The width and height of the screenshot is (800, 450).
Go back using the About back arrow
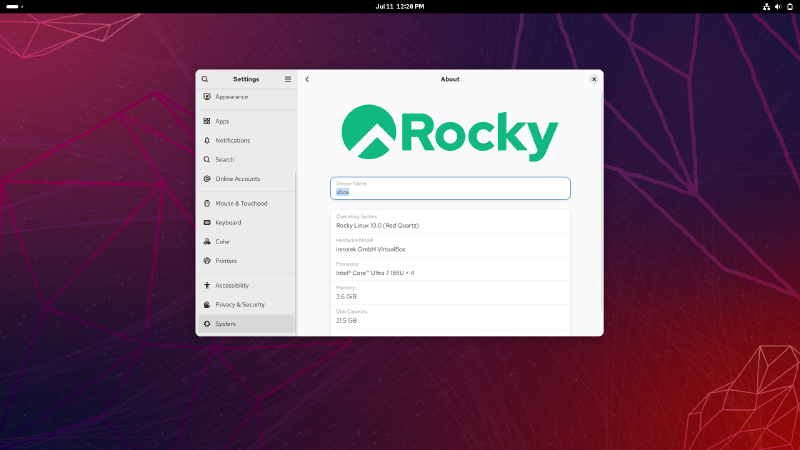pyautogui.click(x=307, y=79)
